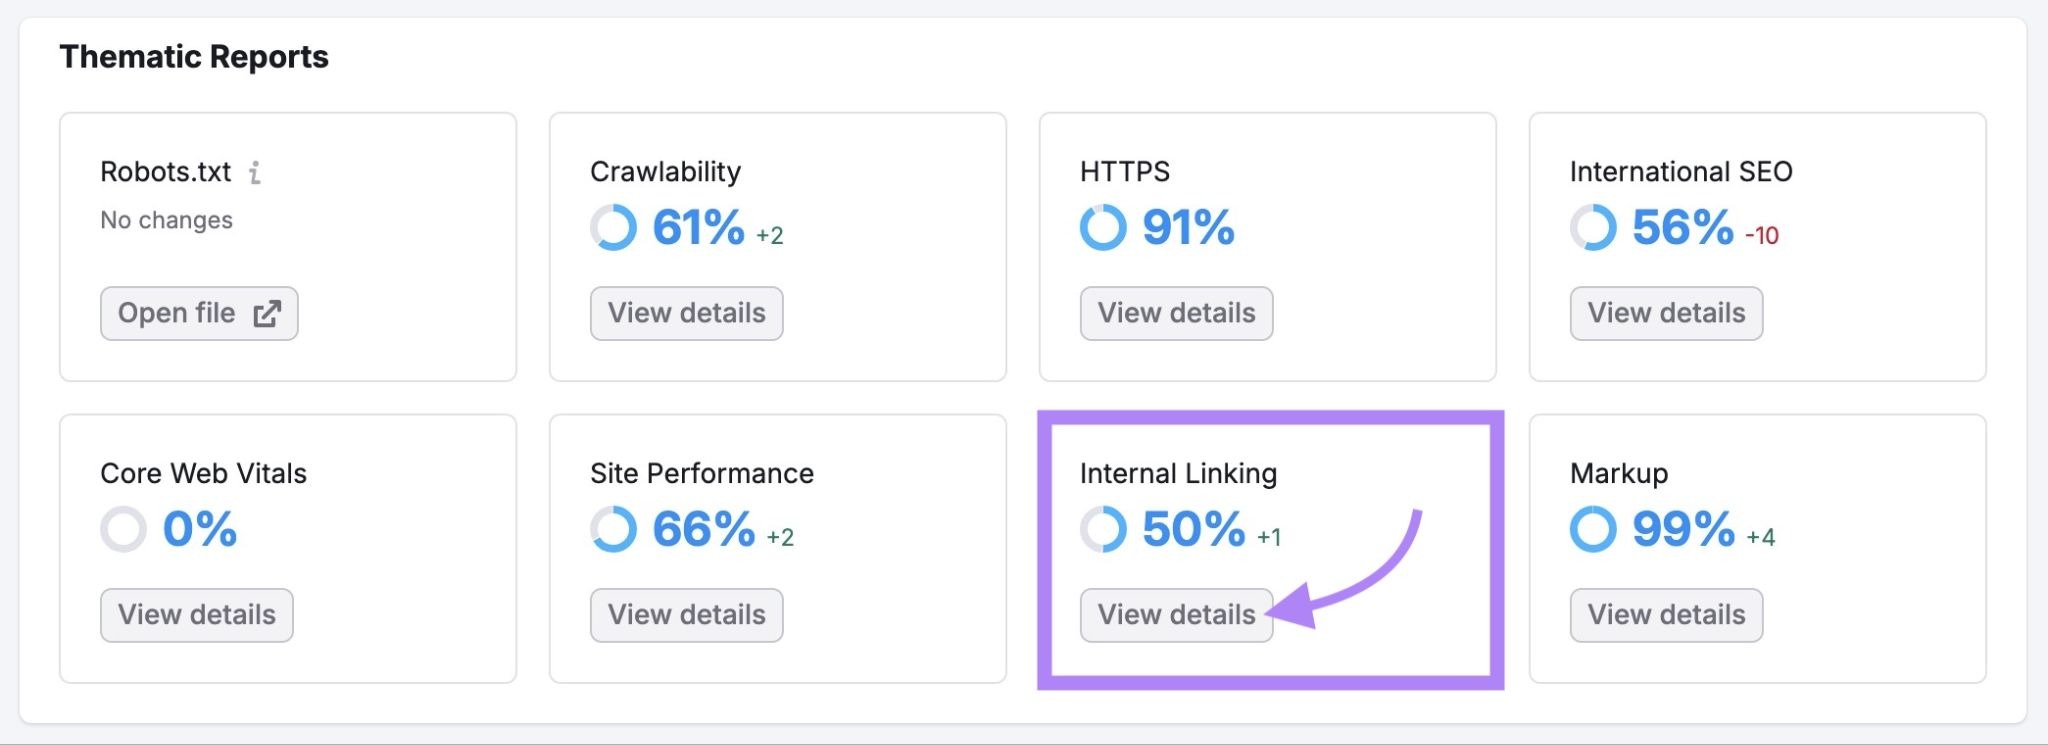Image resolution: width=2048 pixels, height=745 pixels.
Task: Click the HTTPS progress ring
Action: click(x=1102, y=229)
